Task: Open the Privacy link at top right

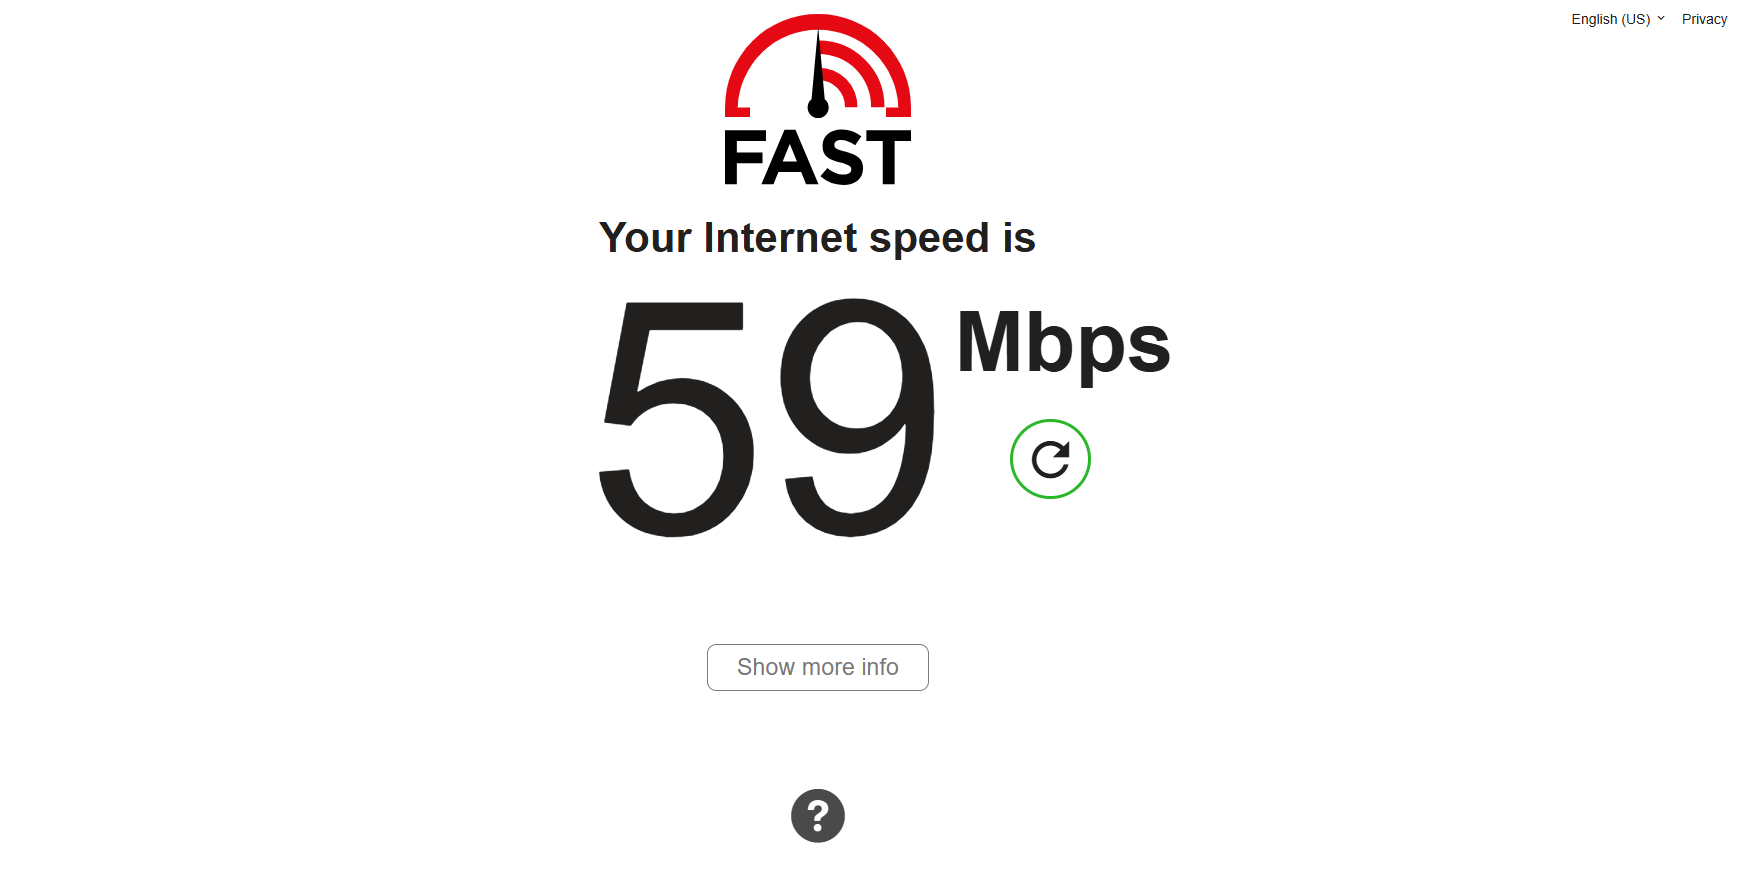Action: [x=1704, y=19]
